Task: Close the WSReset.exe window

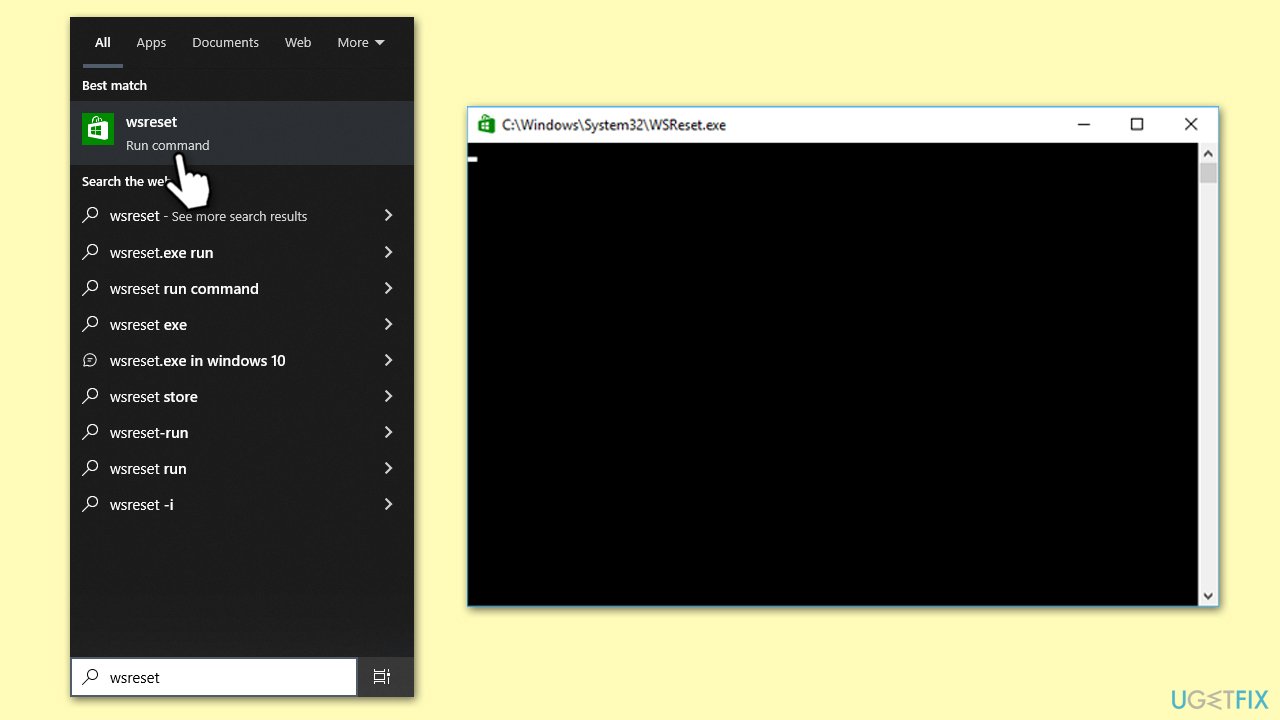Action: [1191, 124]
